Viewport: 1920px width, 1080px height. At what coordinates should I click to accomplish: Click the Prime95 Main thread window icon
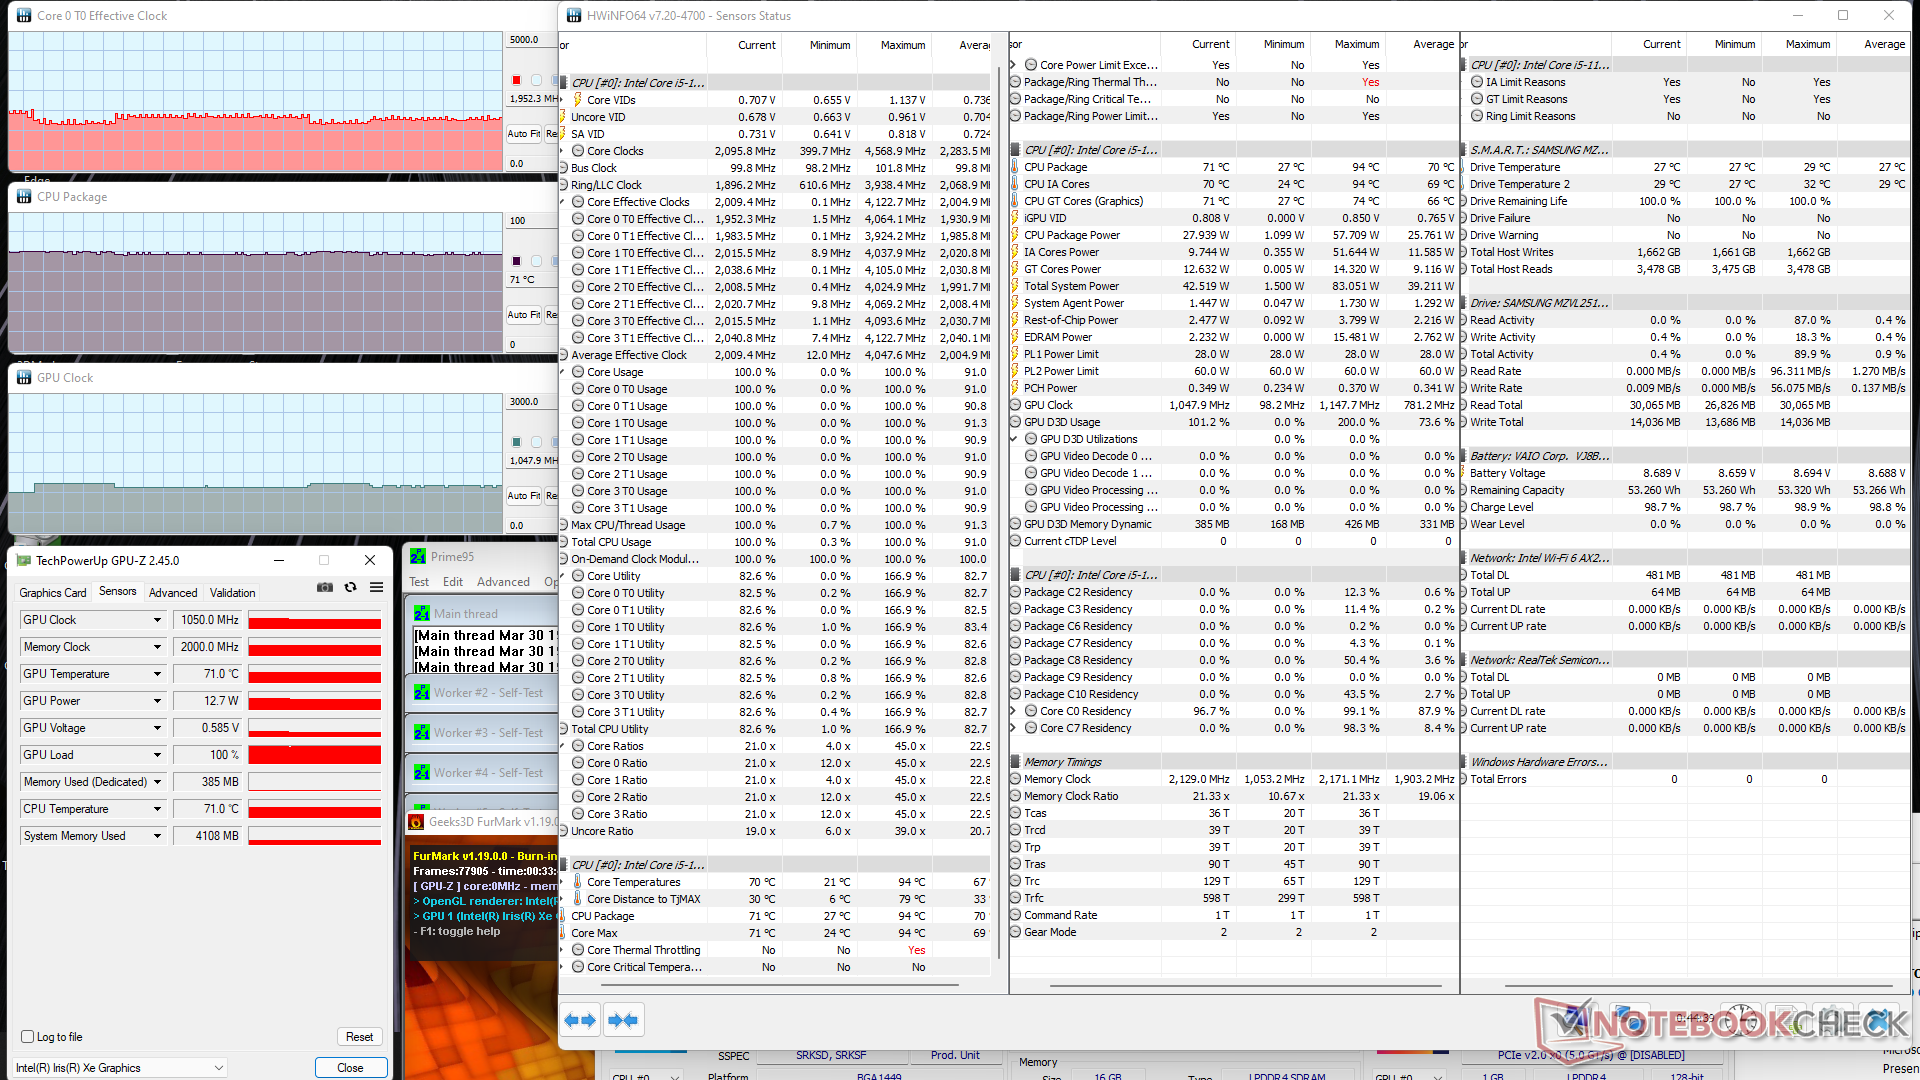(x=422, y=614)
